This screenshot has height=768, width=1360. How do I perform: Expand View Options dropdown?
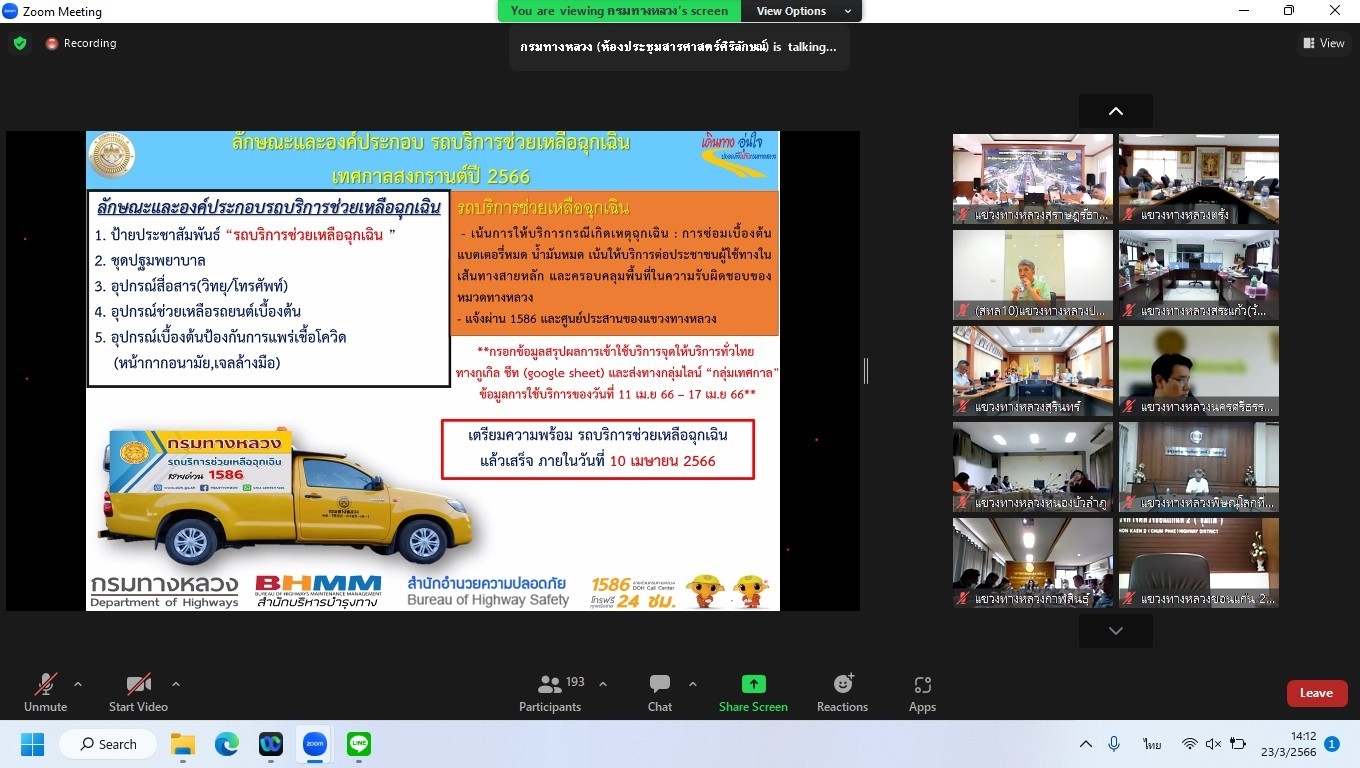click(x=803, y=11)
